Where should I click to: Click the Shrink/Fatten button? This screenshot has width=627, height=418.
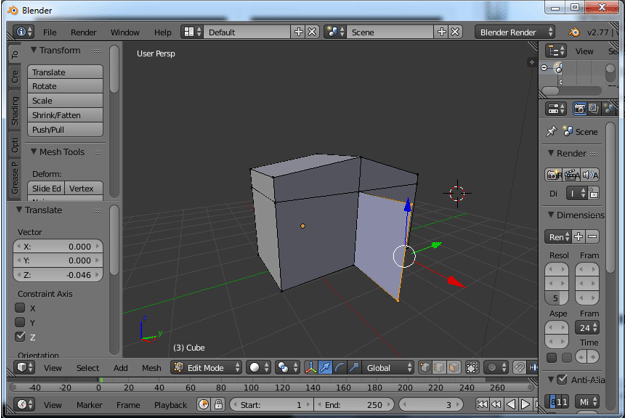coord(65,115)
